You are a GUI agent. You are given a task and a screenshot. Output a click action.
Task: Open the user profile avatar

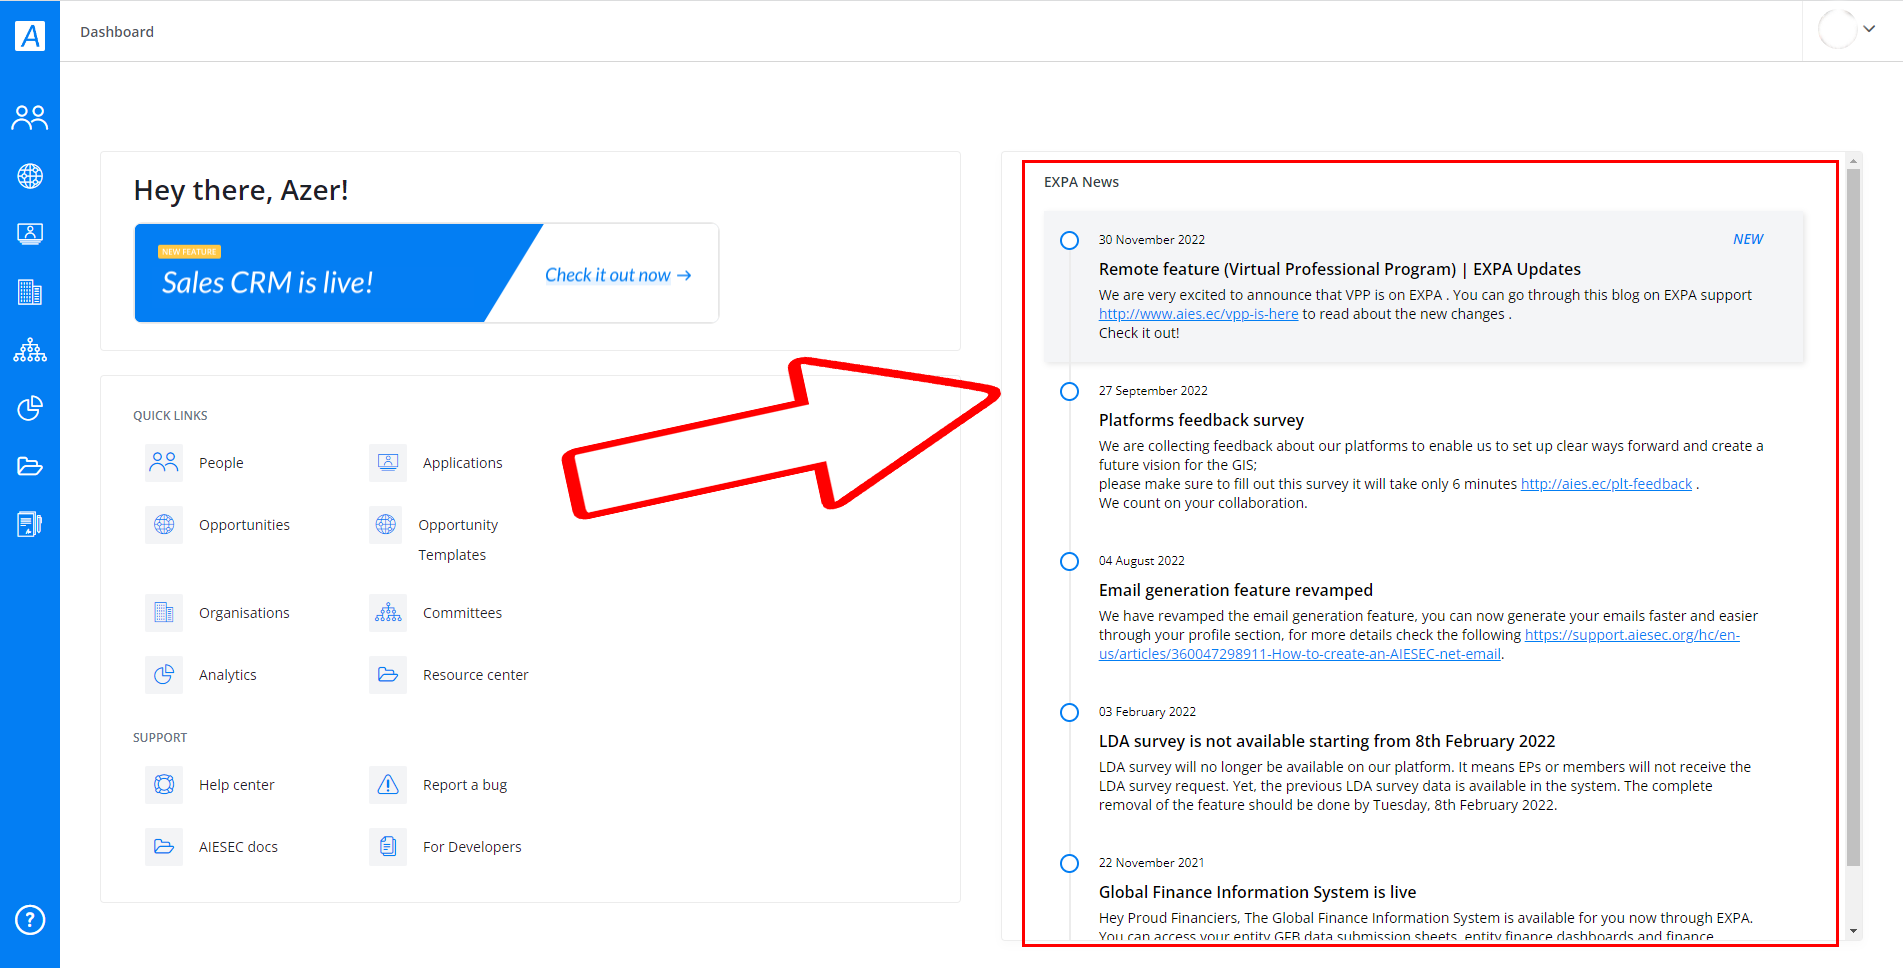1837,30
